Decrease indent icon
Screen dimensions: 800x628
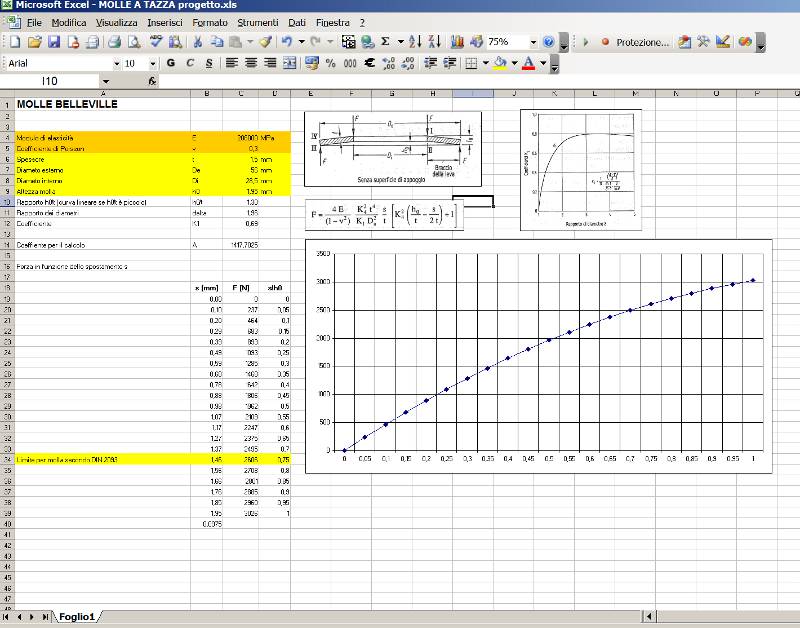431,63
